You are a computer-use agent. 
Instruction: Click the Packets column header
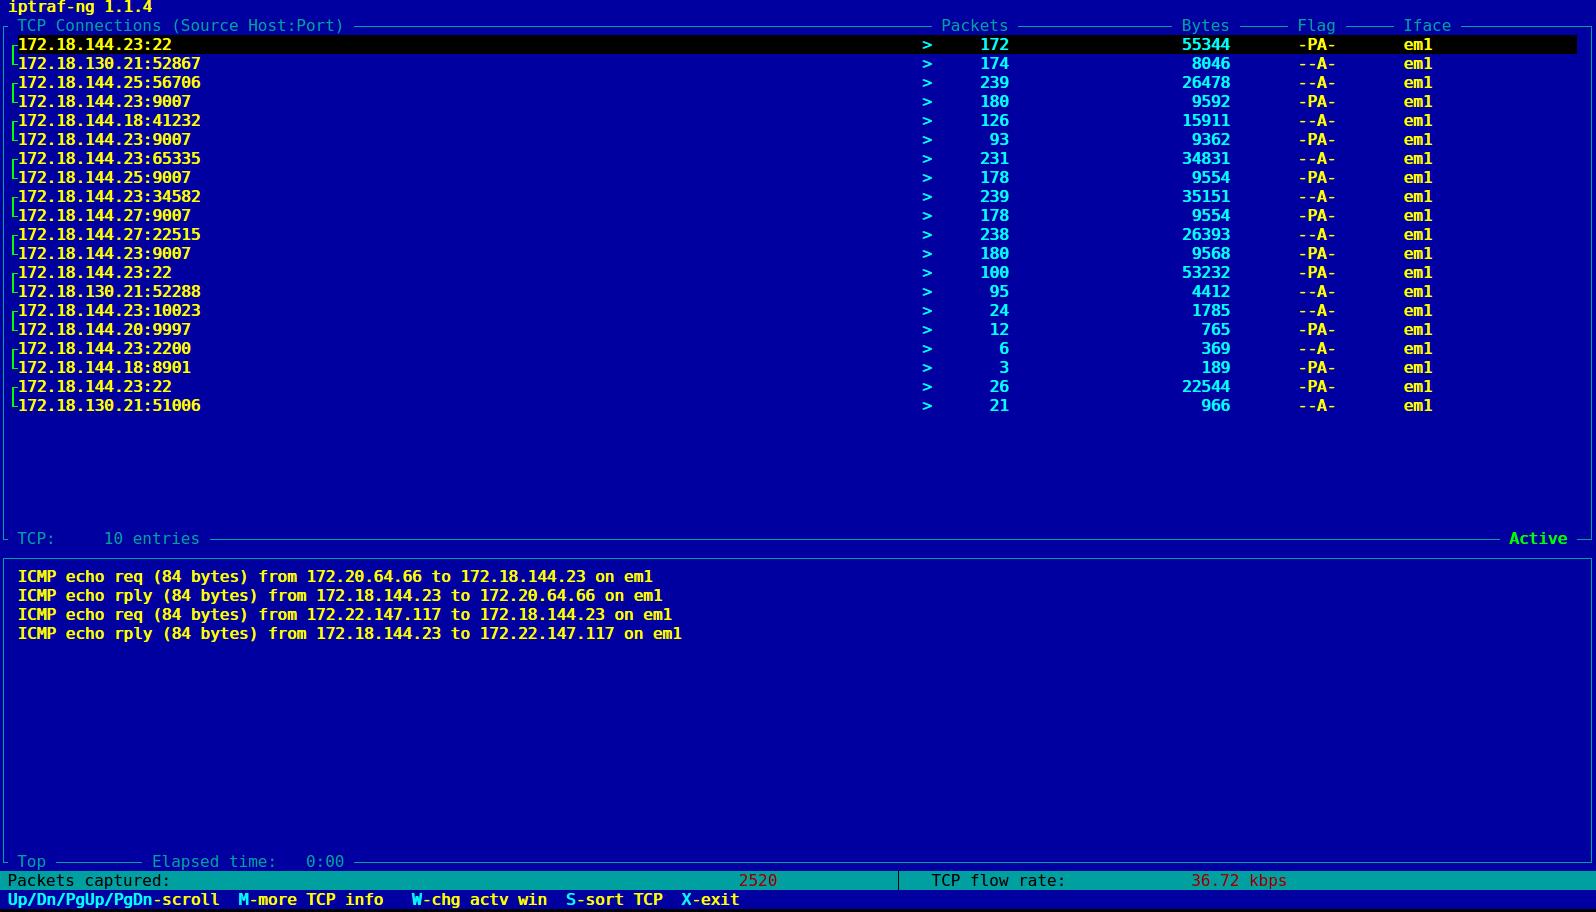(975, 26)
